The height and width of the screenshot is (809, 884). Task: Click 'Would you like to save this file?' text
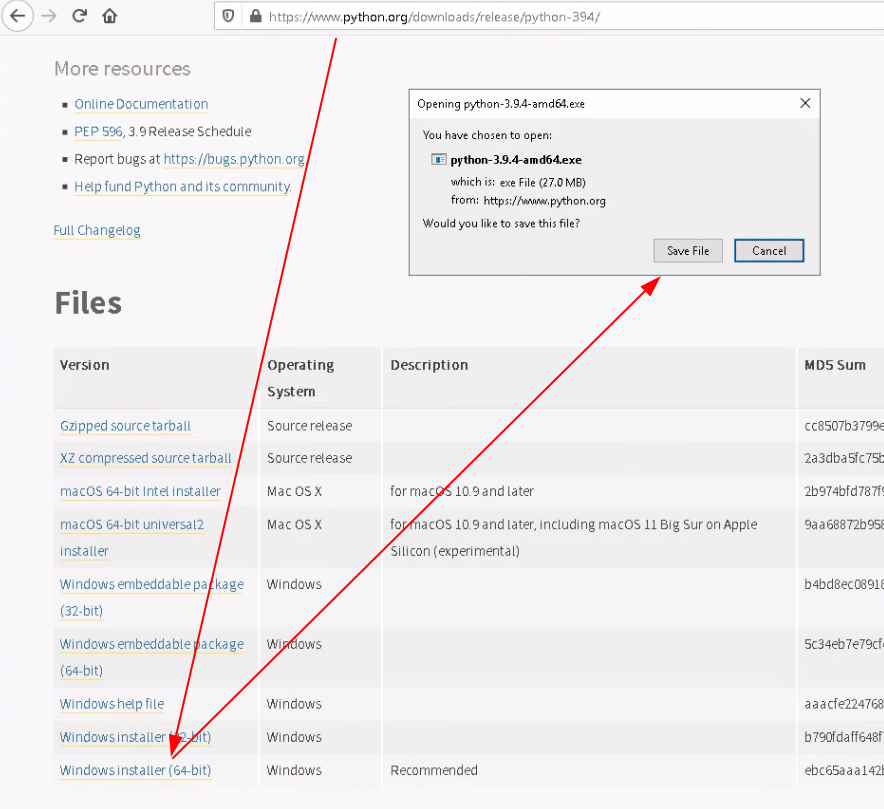click(x=501, y=224)
